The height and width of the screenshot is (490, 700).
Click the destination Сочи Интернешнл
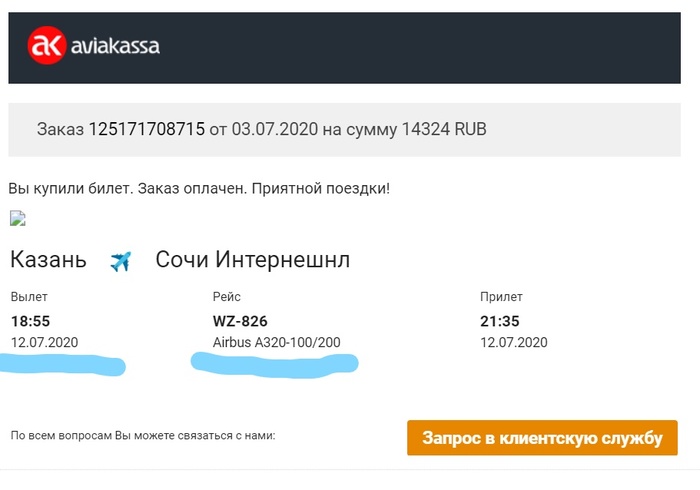(253, 260)
